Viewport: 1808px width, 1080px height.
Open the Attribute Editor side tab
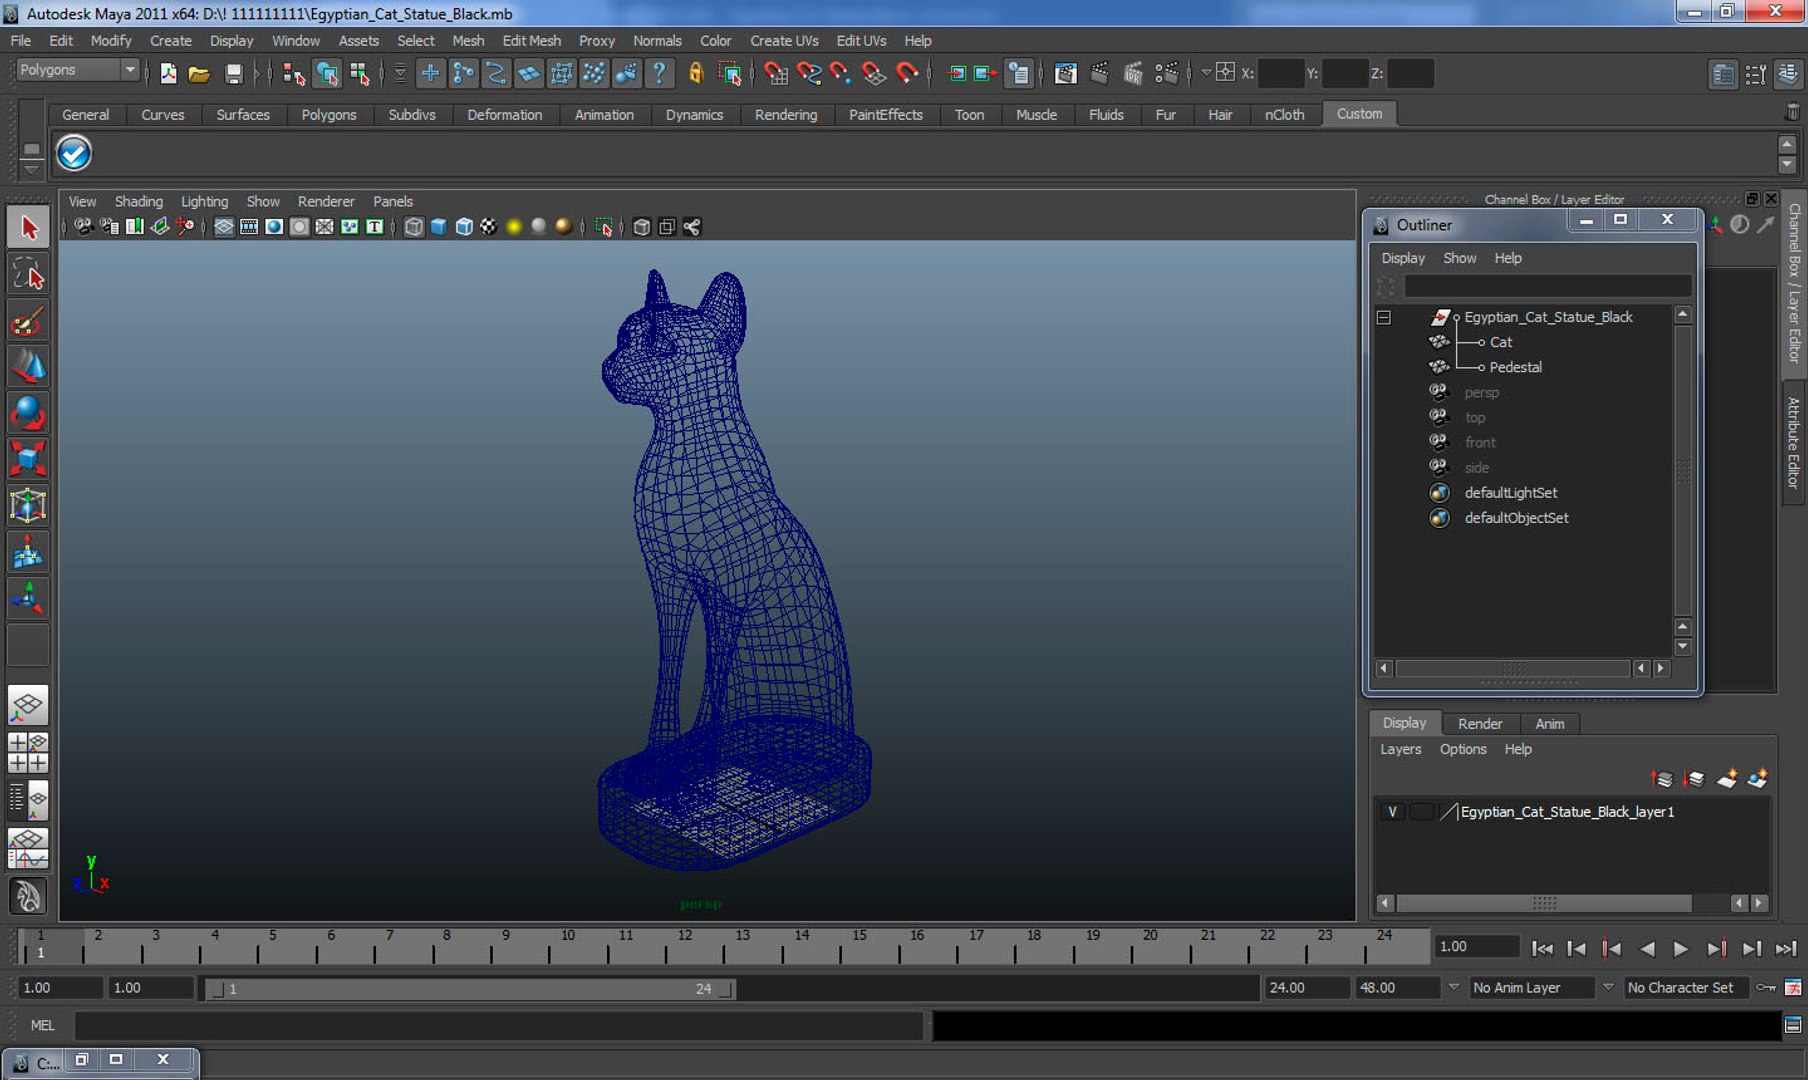click(1794, 441)
